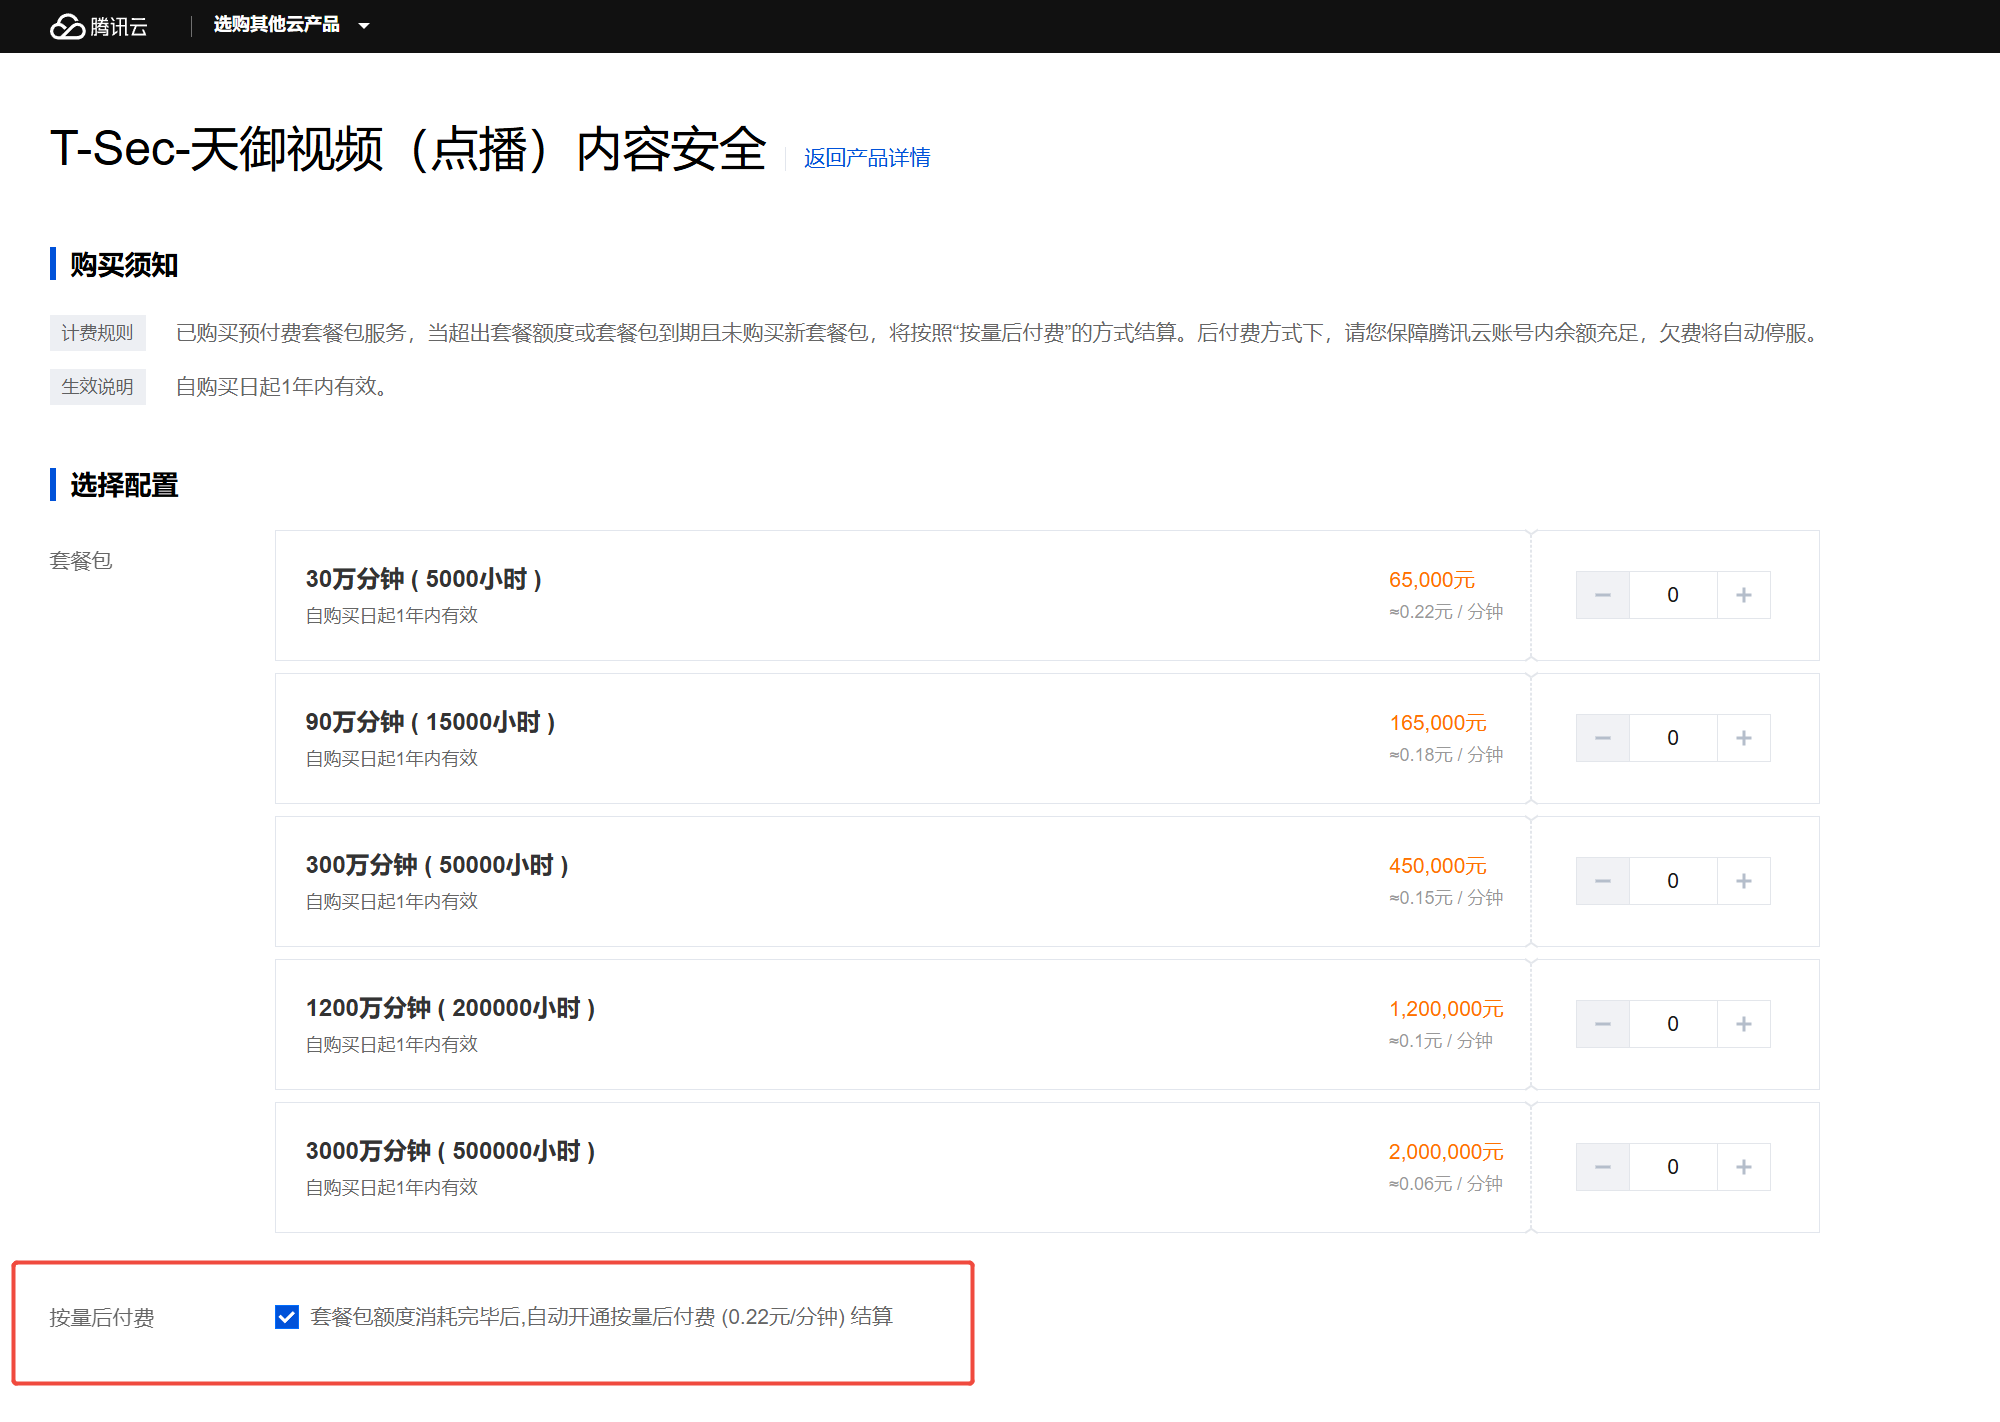The width and height of the screenshot is (2000, 1422).
Task: Click the 返回产品详情 link
Action: (867, 158)
